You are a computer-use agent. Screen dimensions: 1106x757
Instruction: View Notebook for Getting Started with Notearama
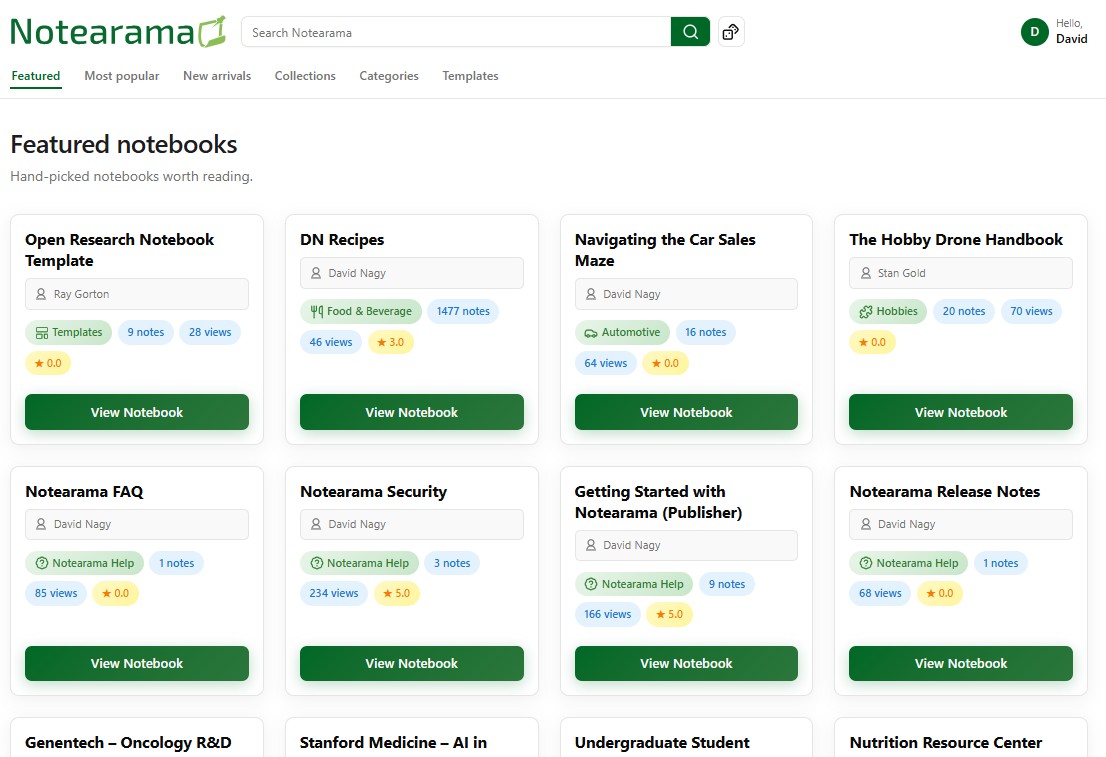(686, 663)
